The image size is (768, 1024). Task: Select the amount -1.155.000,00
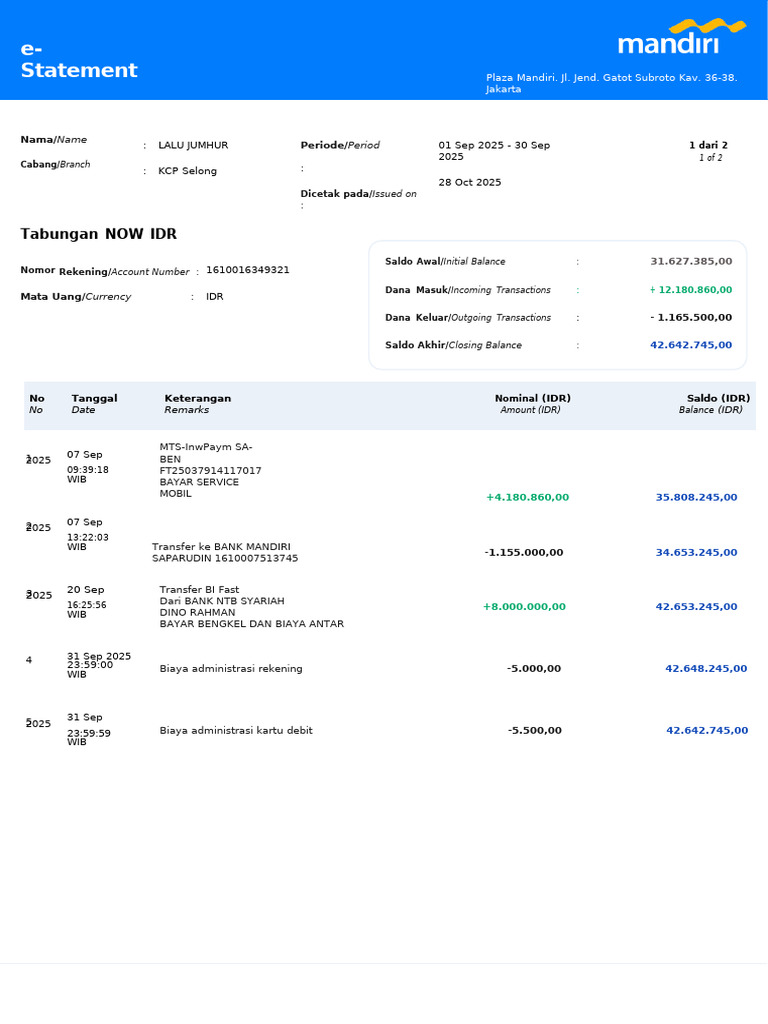point(524,552)
